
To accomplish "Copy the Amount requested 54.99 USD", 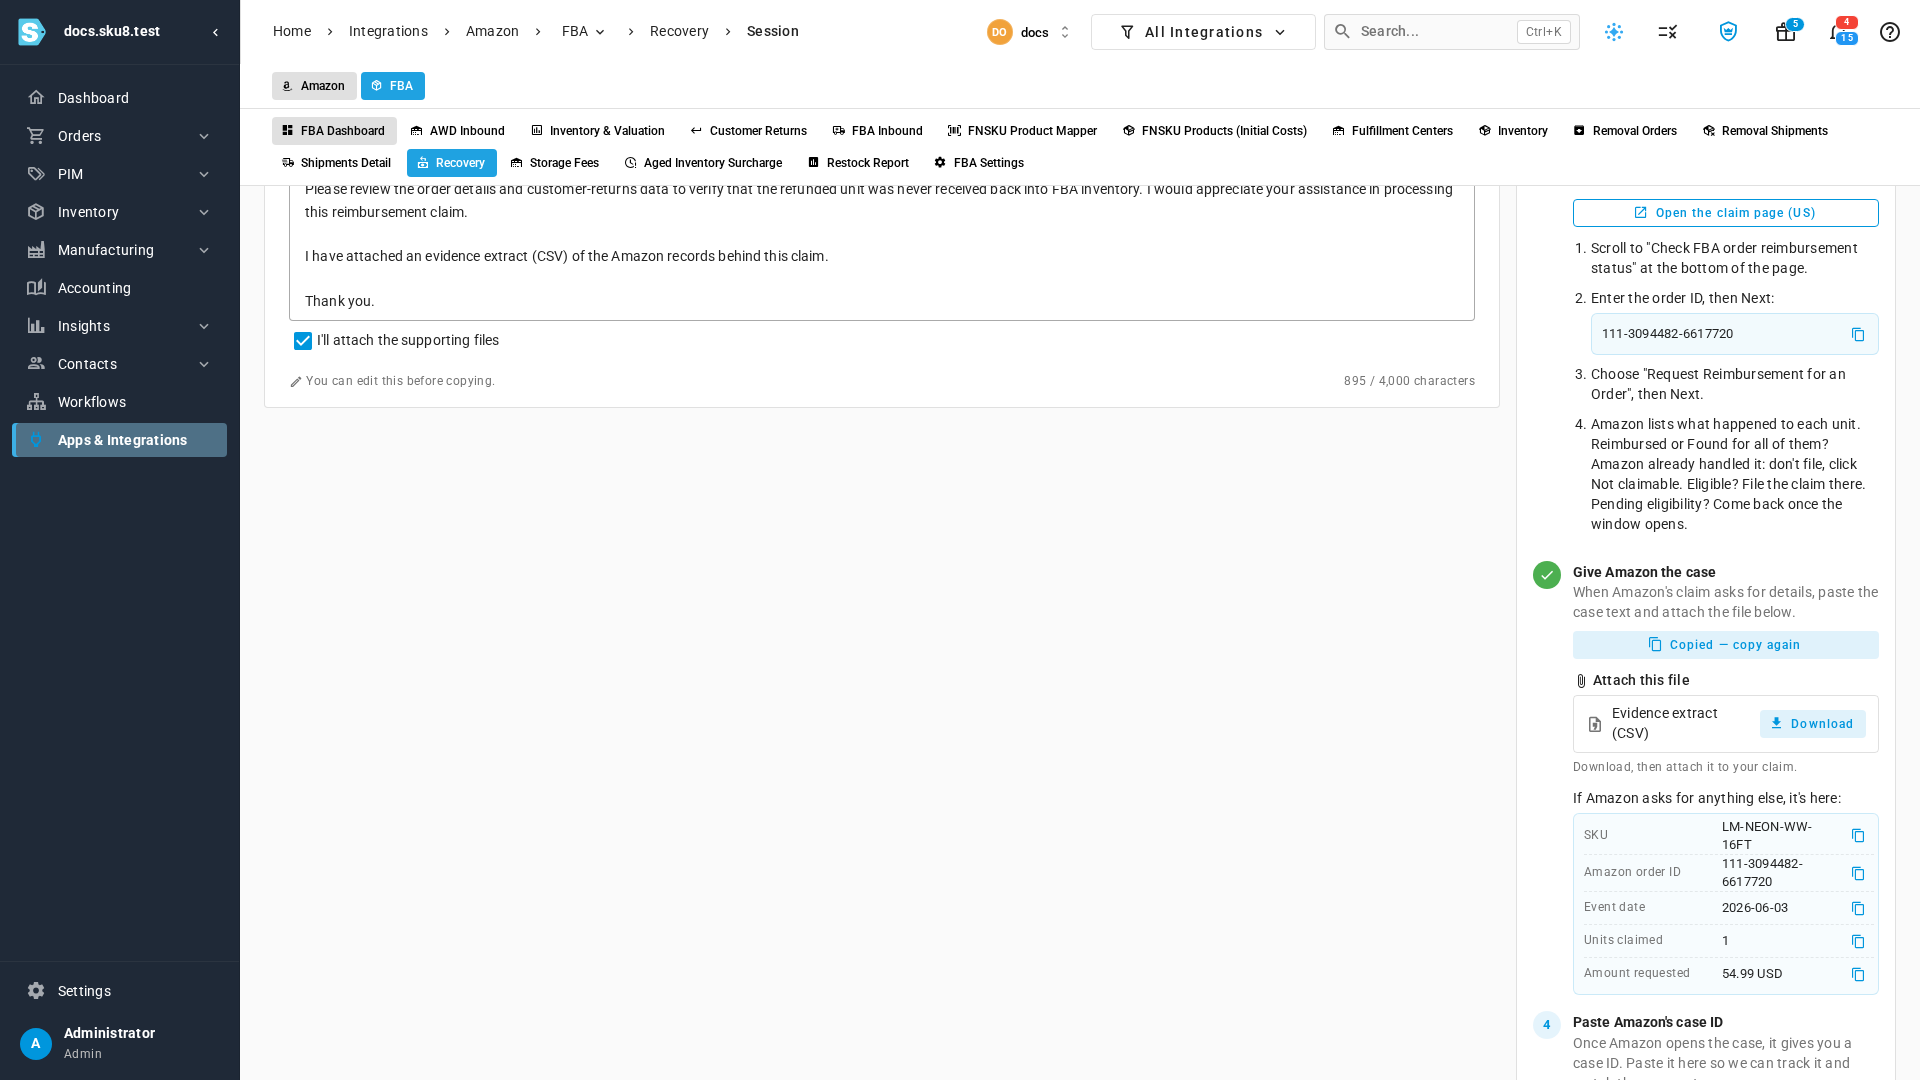I will click(1858, 975).
